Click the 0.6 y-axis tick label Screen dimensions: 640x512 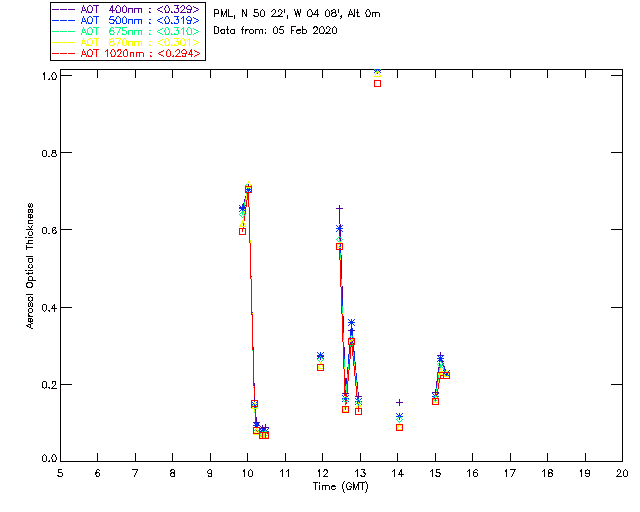[48, 230]
